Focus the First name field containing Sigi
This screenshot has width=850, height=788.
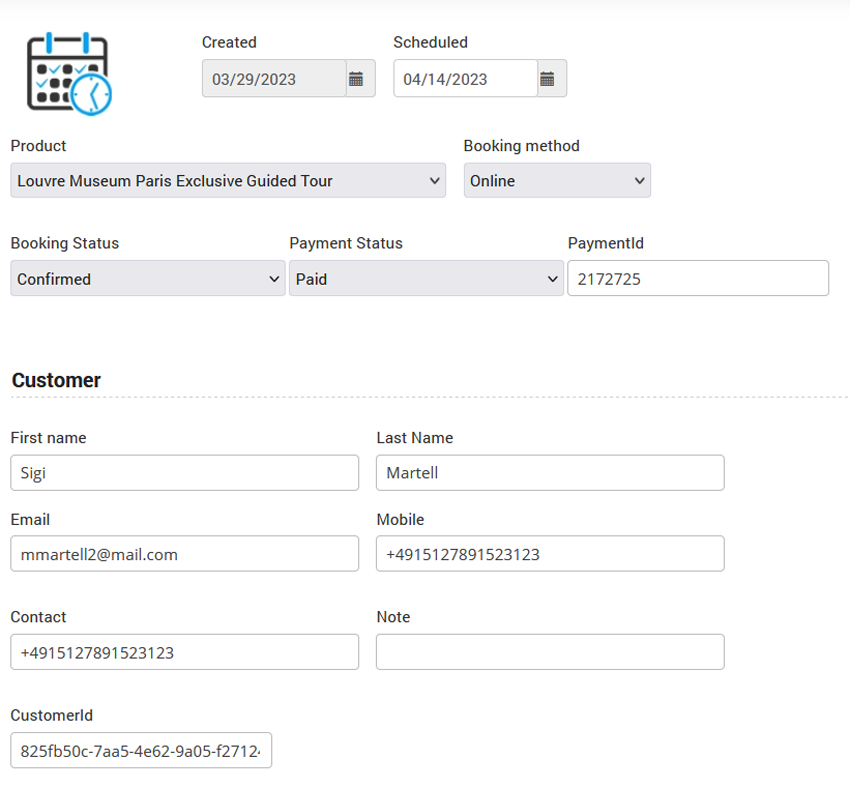coord(184,473)
